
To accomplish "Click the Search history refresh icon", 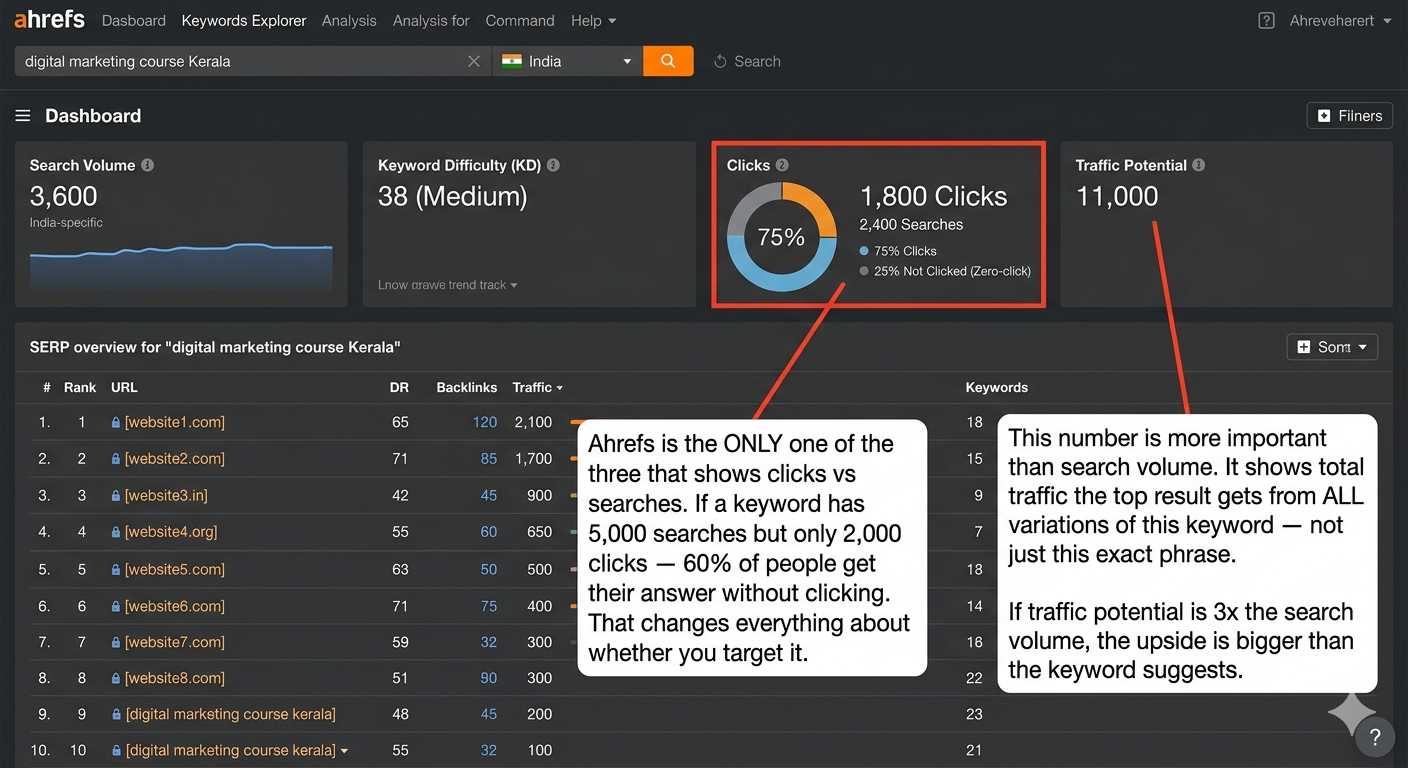I will [720, 61].
